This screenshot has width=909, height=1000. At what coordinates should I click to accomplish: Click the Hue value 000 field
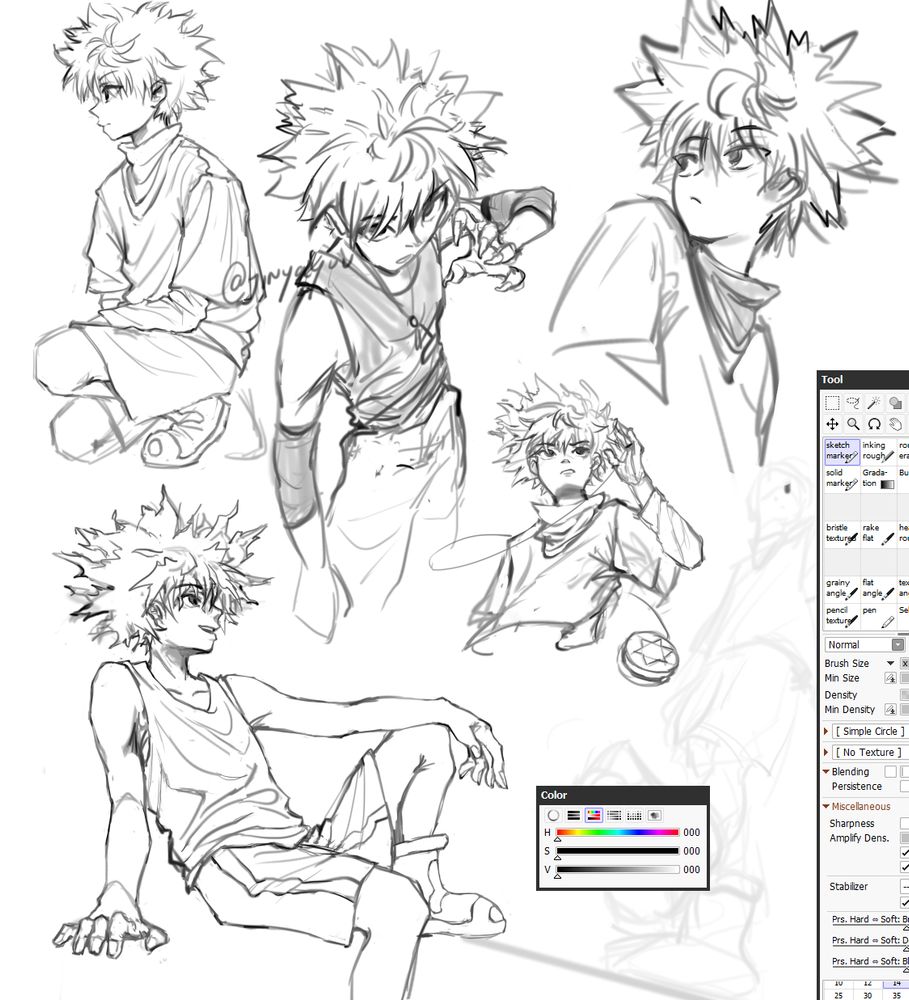point(691,832)
